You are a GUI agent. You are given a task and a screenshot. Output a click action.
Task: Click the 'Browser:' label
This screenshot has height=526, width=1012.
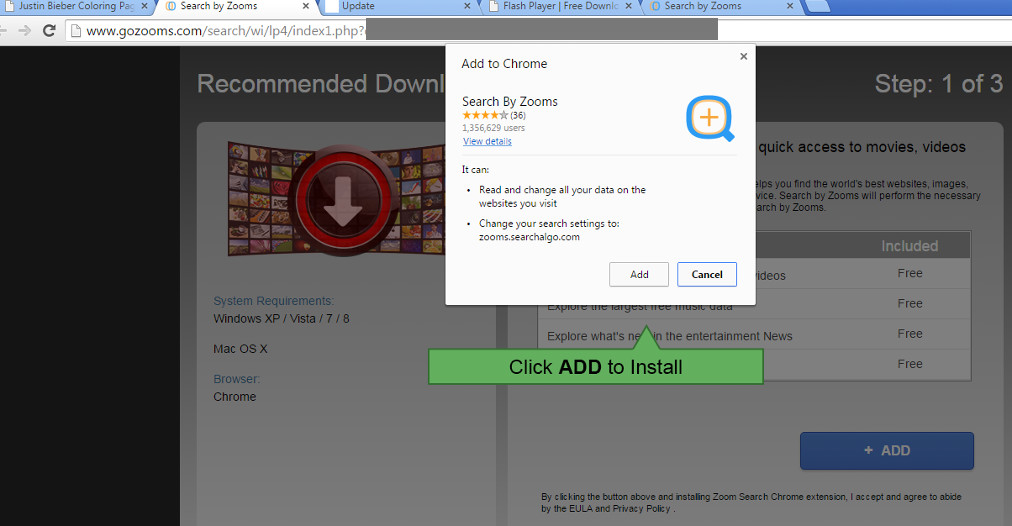tap(237, 379)
